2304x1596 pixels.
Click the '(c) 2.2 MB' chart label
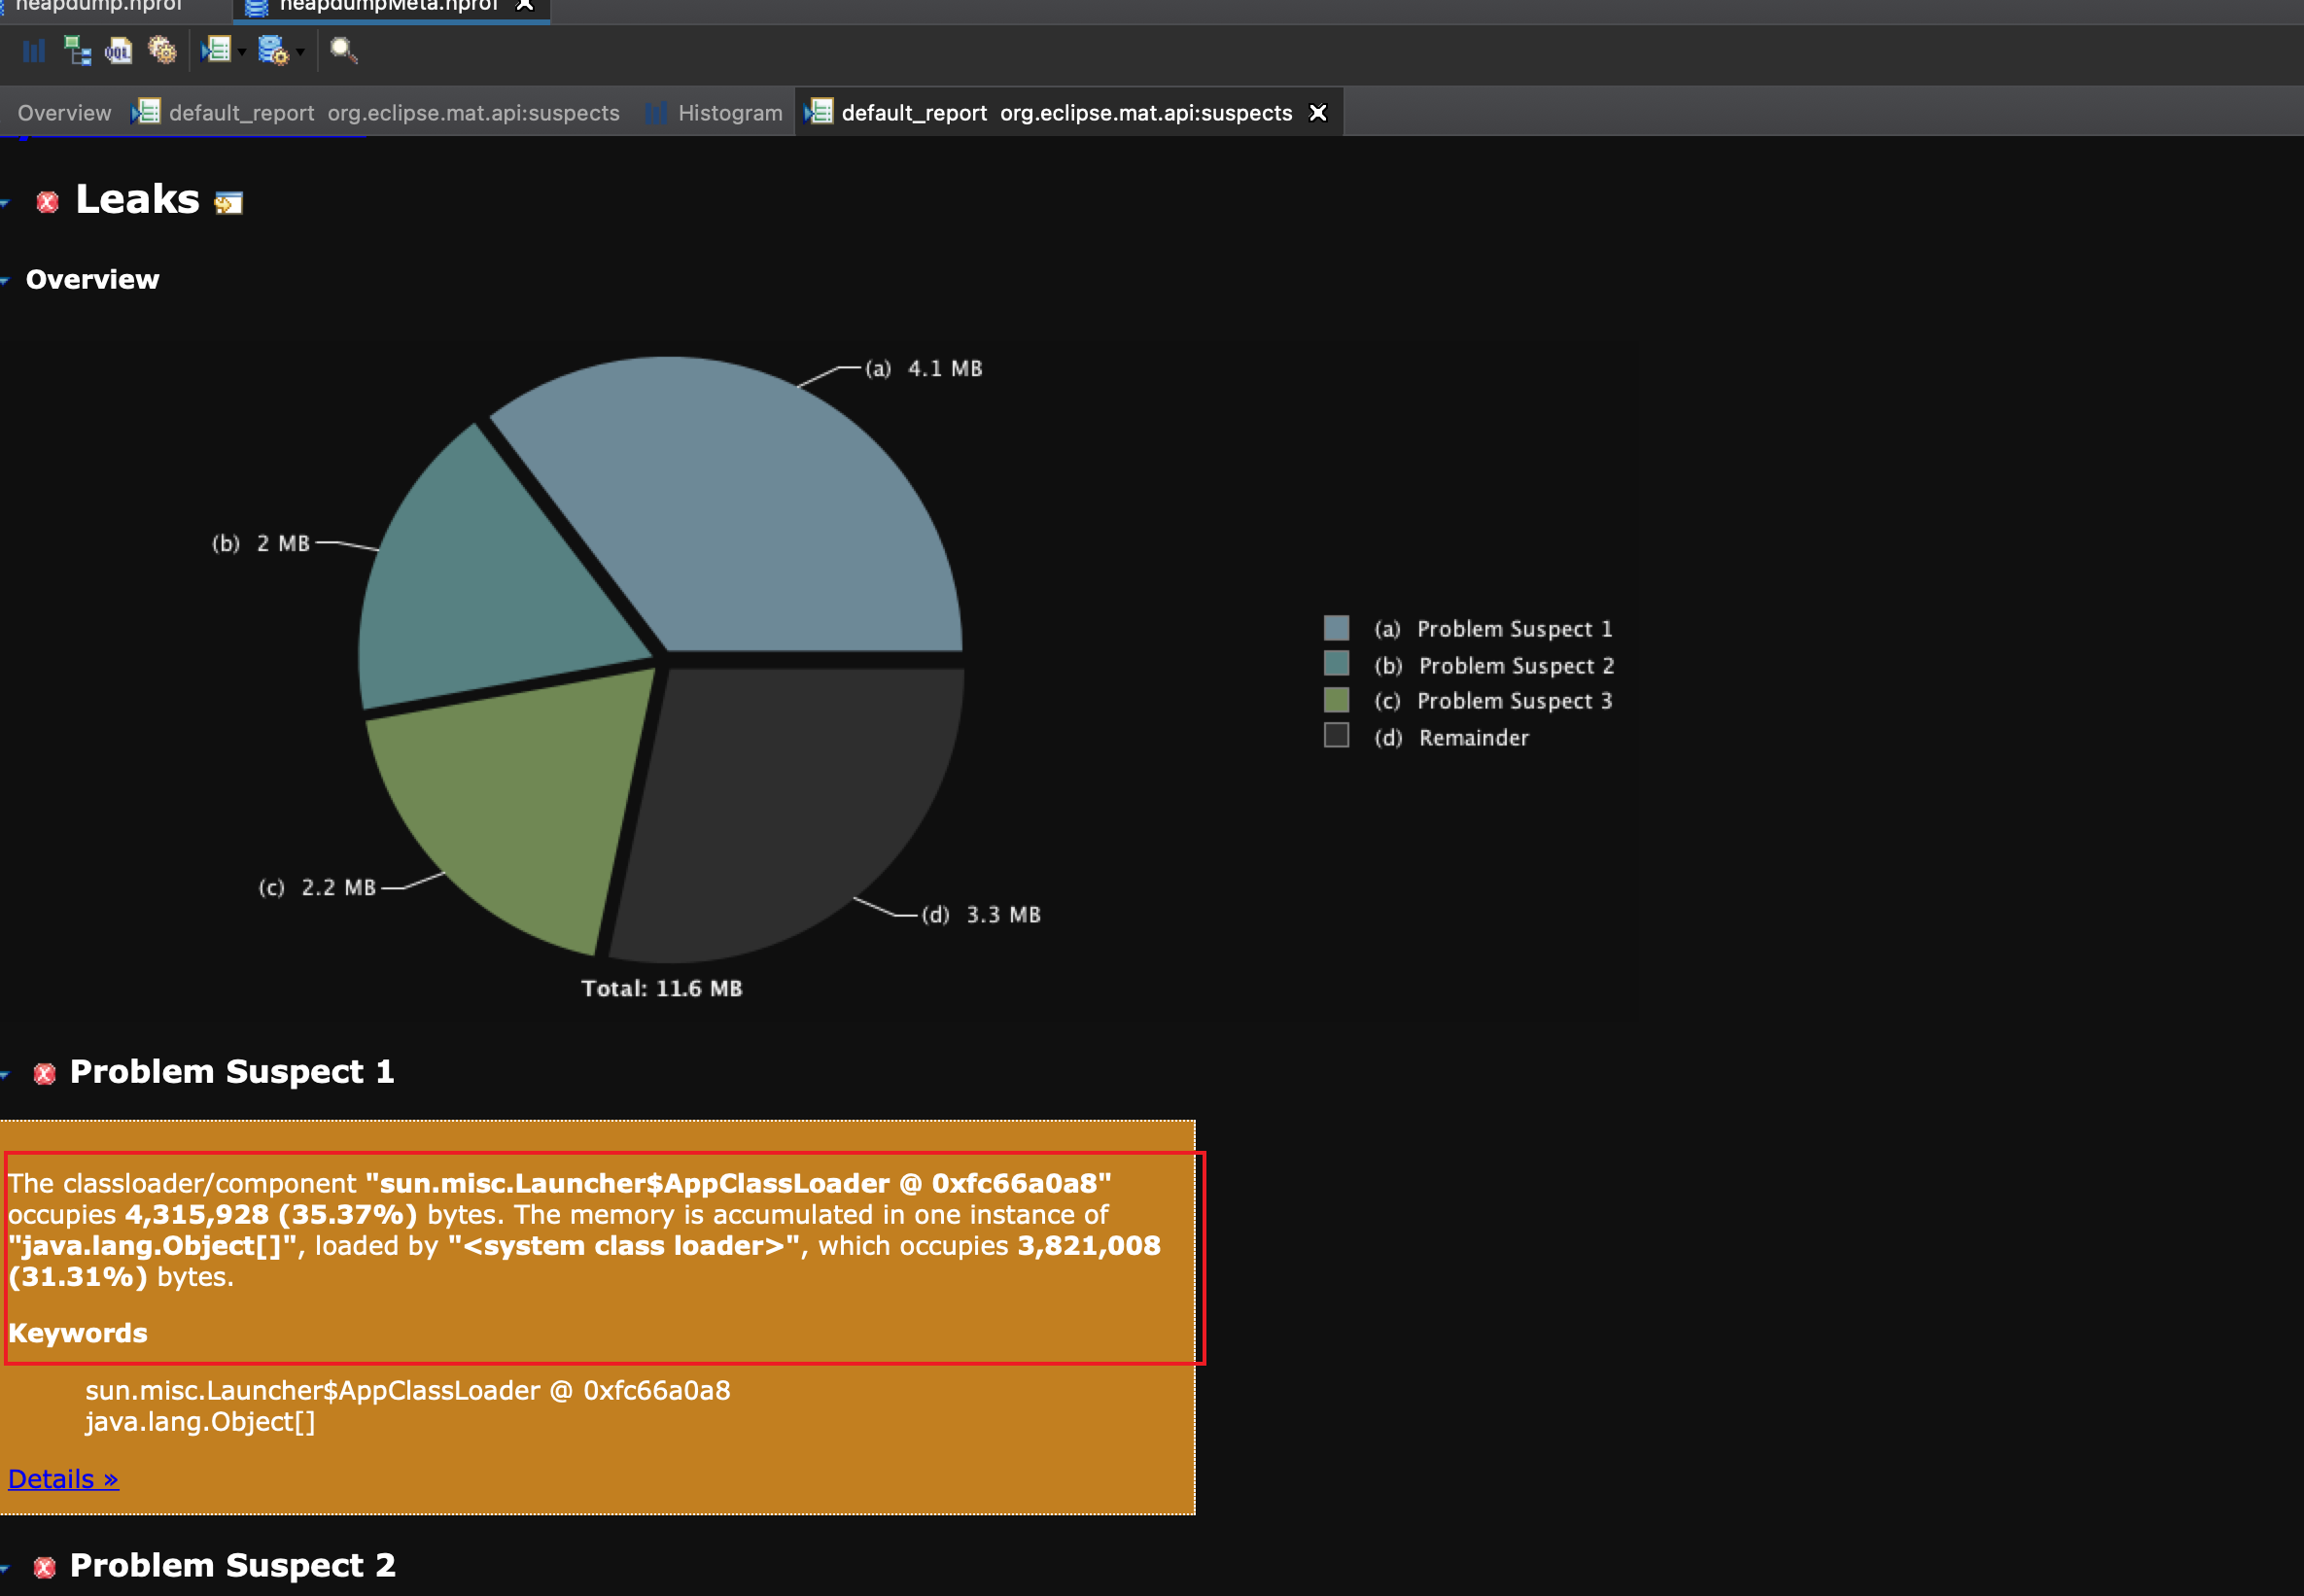317,887
